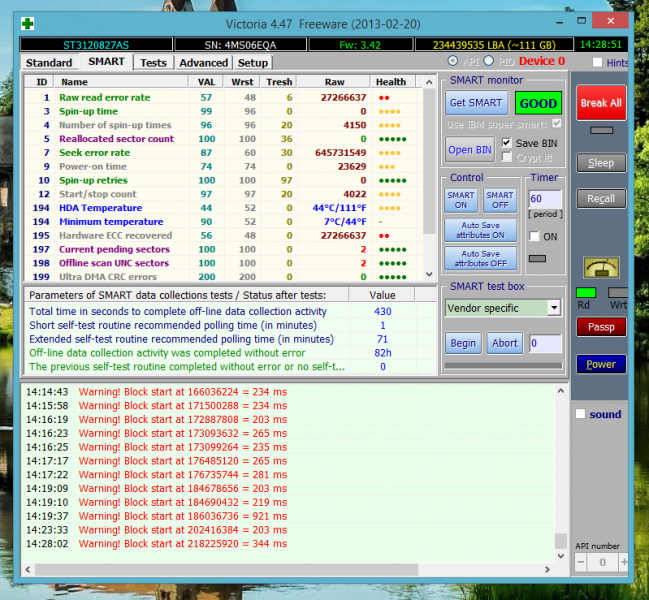
Task: Click the green cross Victoria app icon
Action: tap(27, 22)
